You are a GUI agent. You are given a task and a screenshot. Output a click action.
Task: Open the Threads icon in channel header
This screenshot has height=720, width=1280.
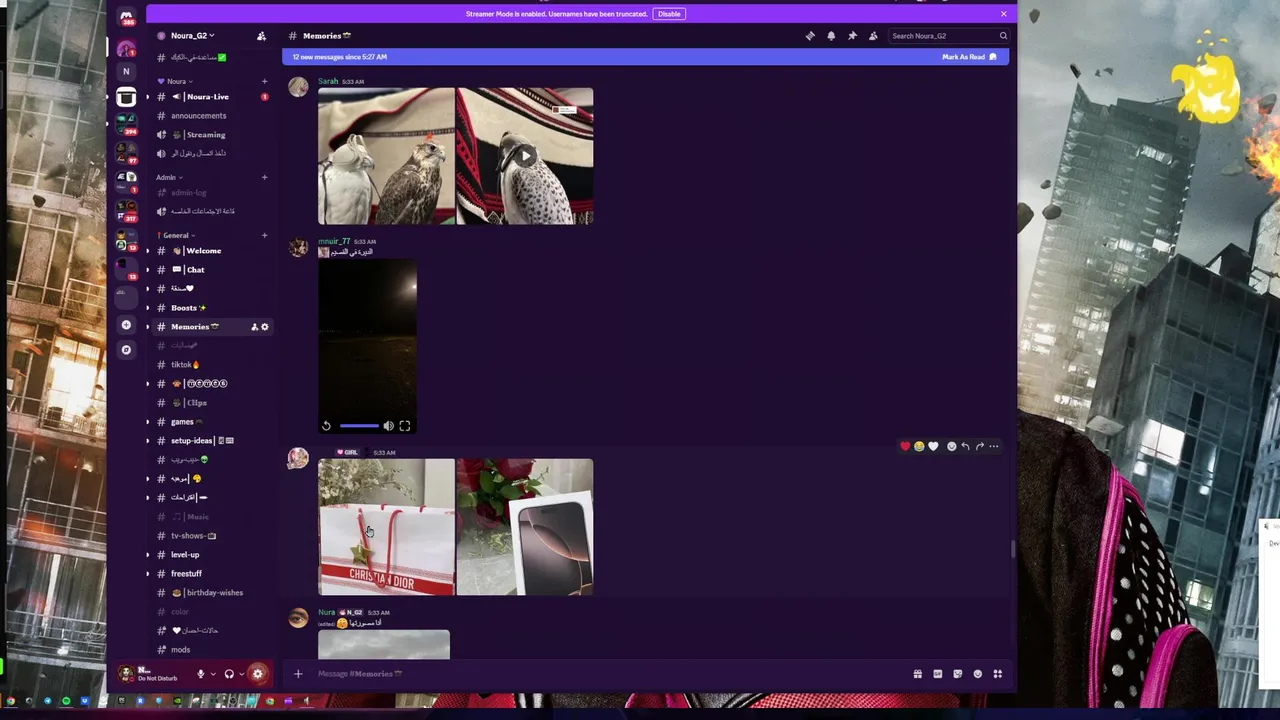pos(810,36)
